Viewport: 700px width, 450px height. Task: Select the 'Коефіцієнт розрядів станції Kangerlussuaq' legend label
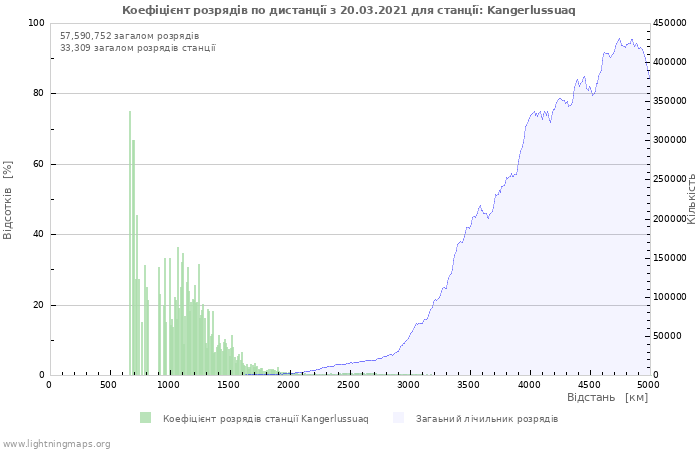[x=265, y=418]
